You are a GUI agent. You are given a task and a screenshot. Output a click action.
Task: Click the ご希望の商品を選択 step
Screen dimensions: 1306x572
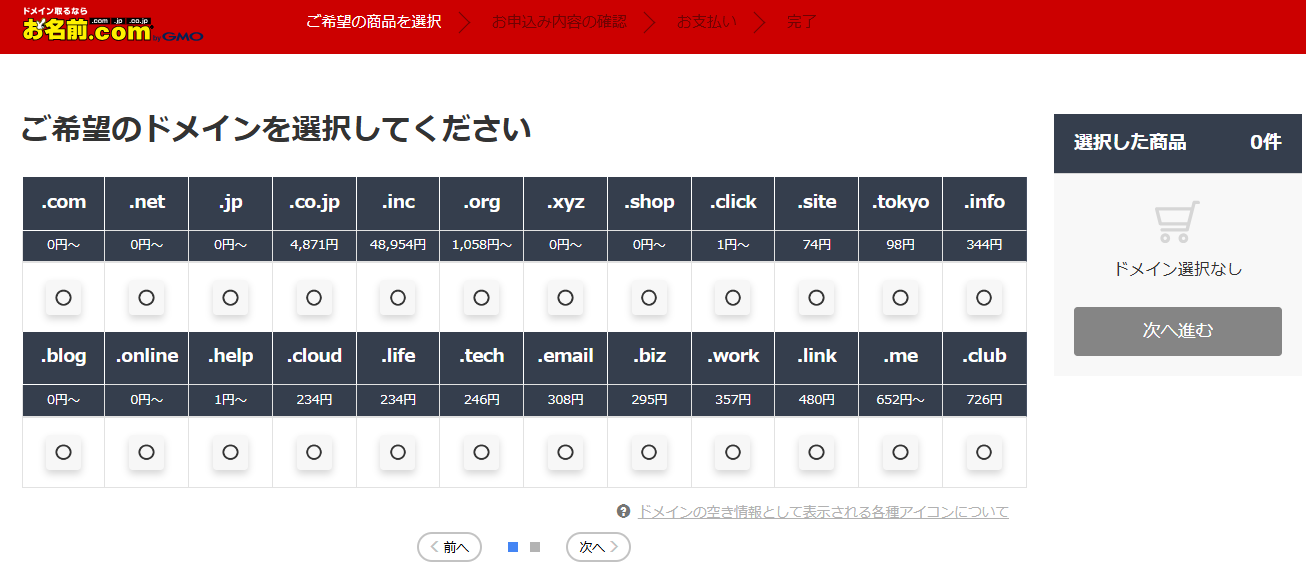coord(373,21)
